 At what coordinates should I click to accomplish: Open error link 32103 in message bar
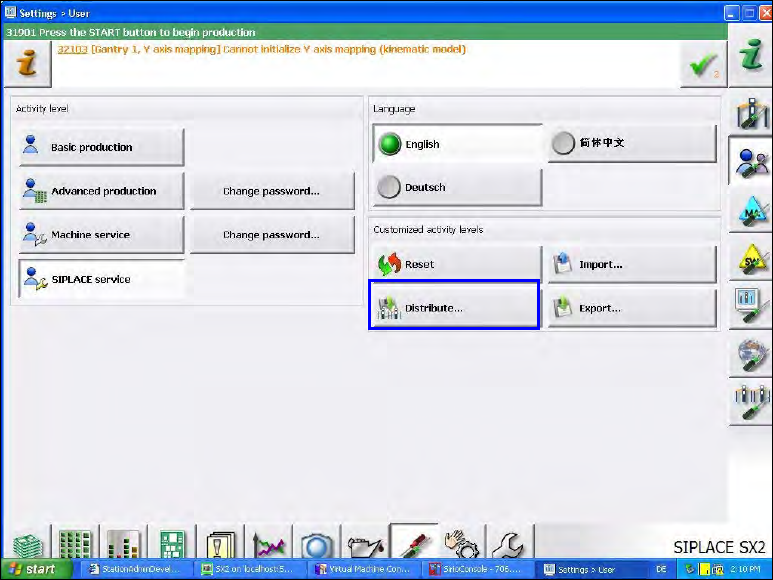(72, 49)
